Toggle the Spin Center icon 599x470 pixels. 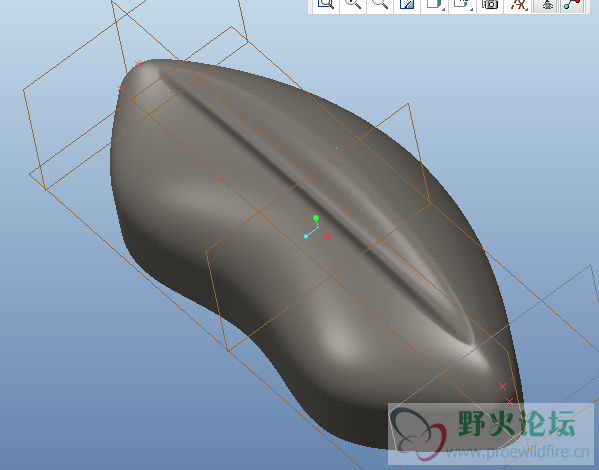pos(572,5)
